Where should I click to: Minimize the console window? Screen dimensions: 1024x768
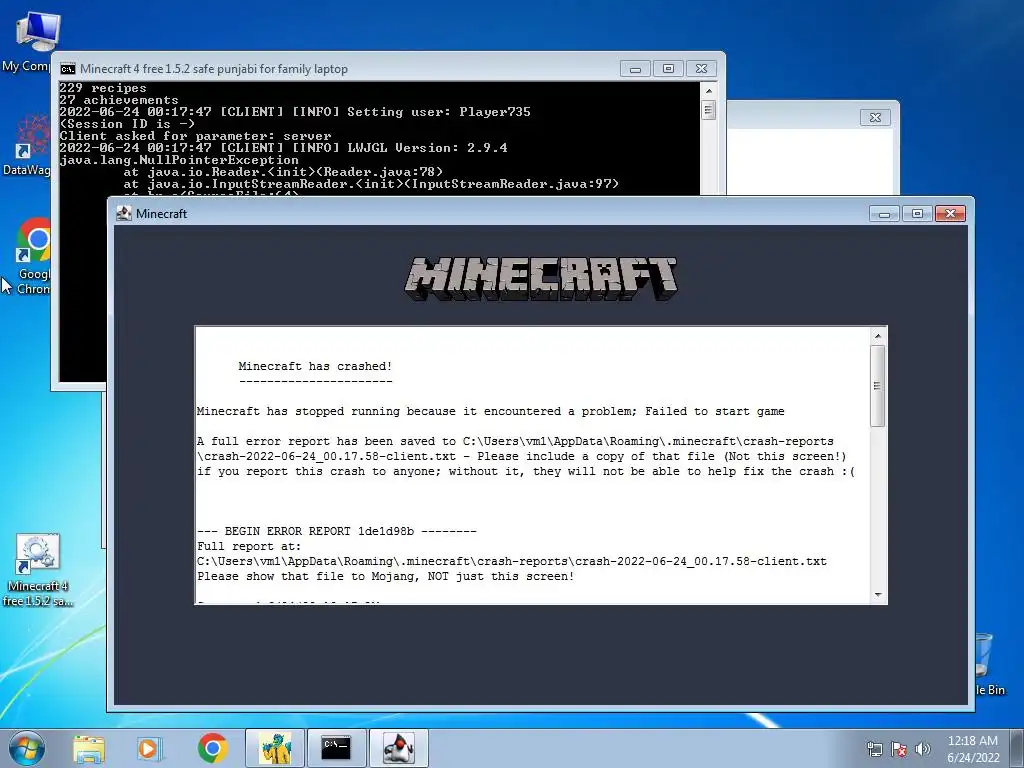[x=635, y=69]
